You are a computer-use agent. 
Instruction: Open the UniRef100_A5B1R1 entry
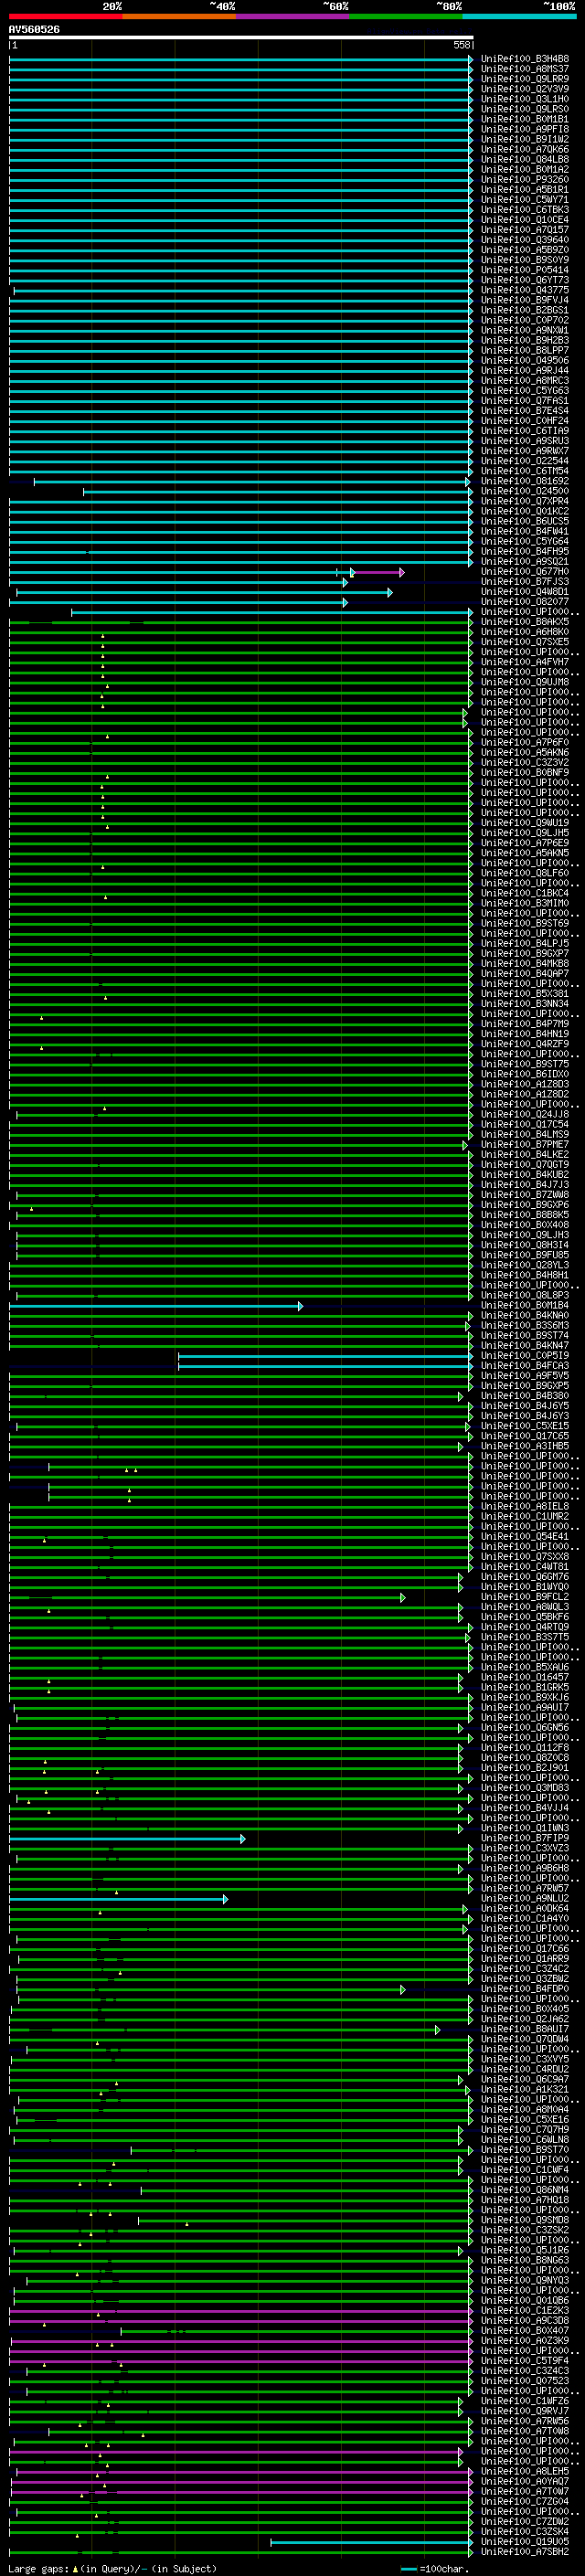click(524, 190)
